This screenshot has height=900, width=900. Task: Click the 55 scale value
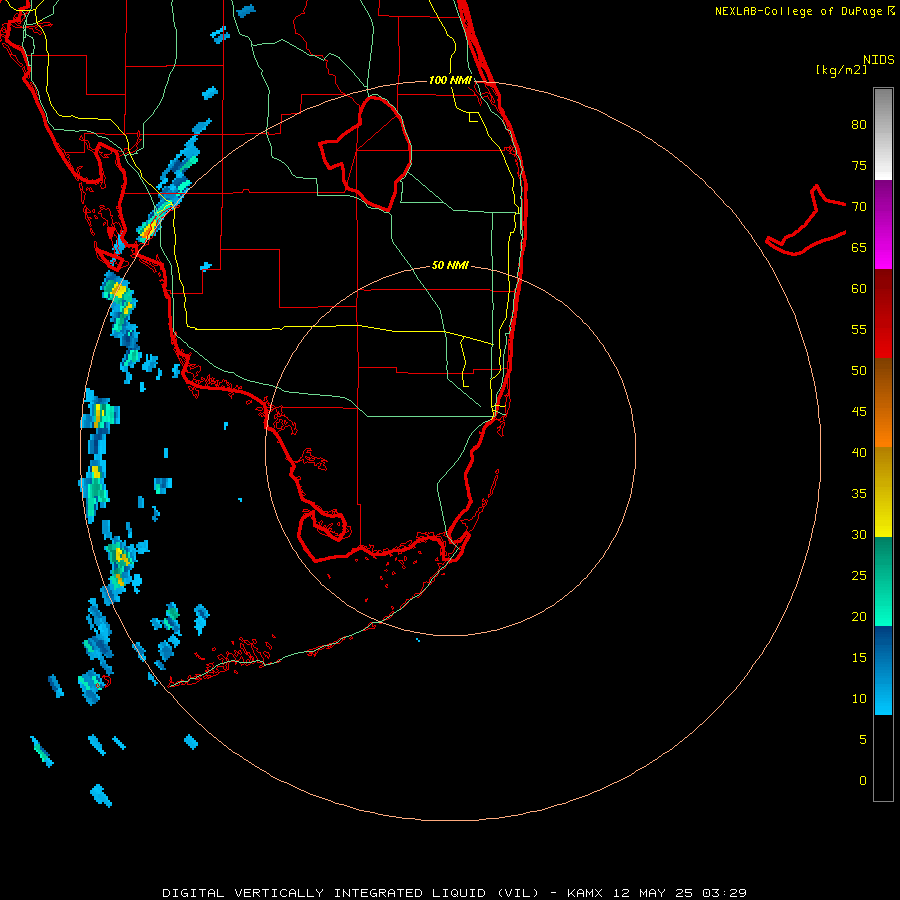click(x=859, y=329)
